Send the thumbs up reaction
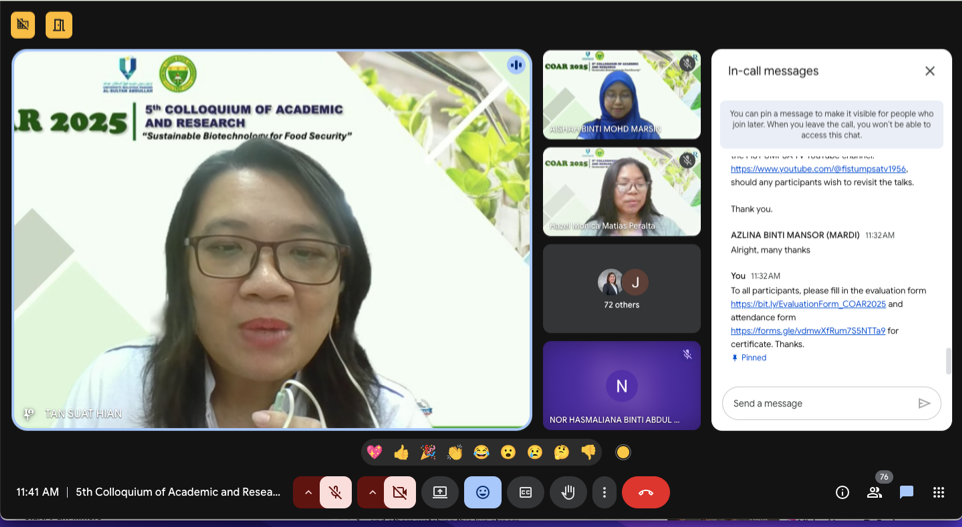962x527 pixels. pos(401,452)
